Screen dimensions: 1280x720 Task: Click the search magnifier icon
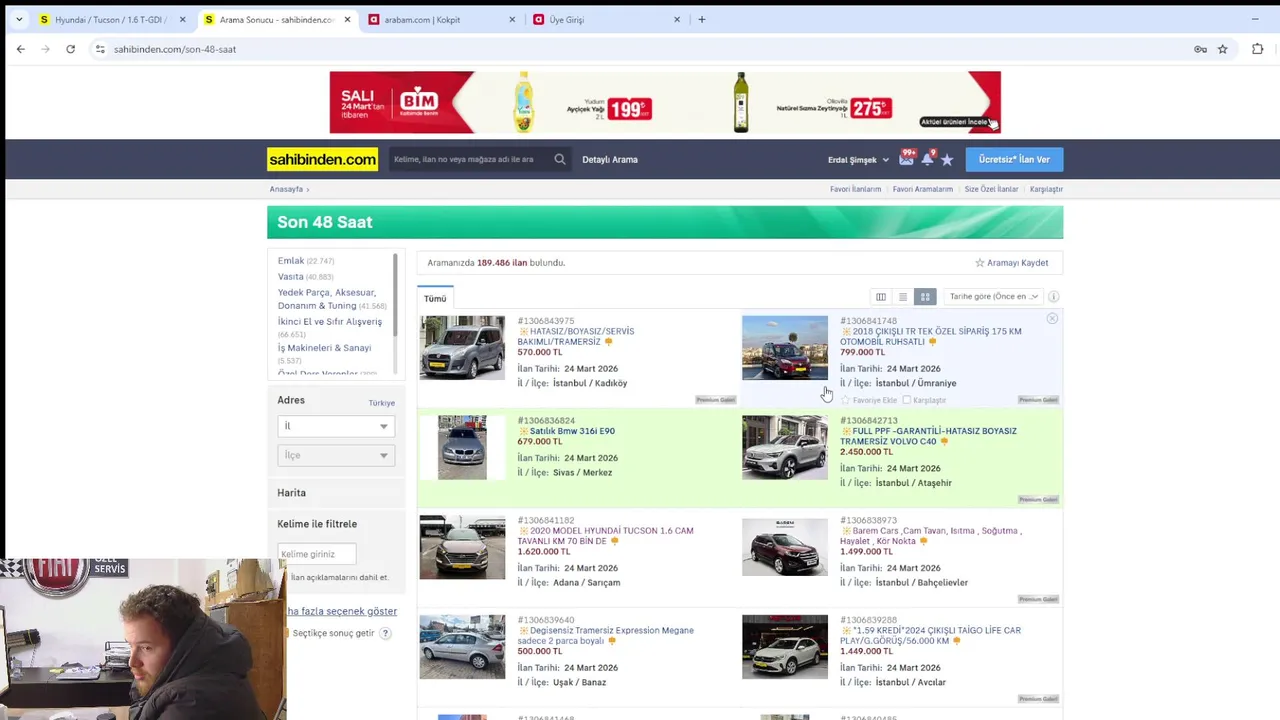tap(560, 159)
